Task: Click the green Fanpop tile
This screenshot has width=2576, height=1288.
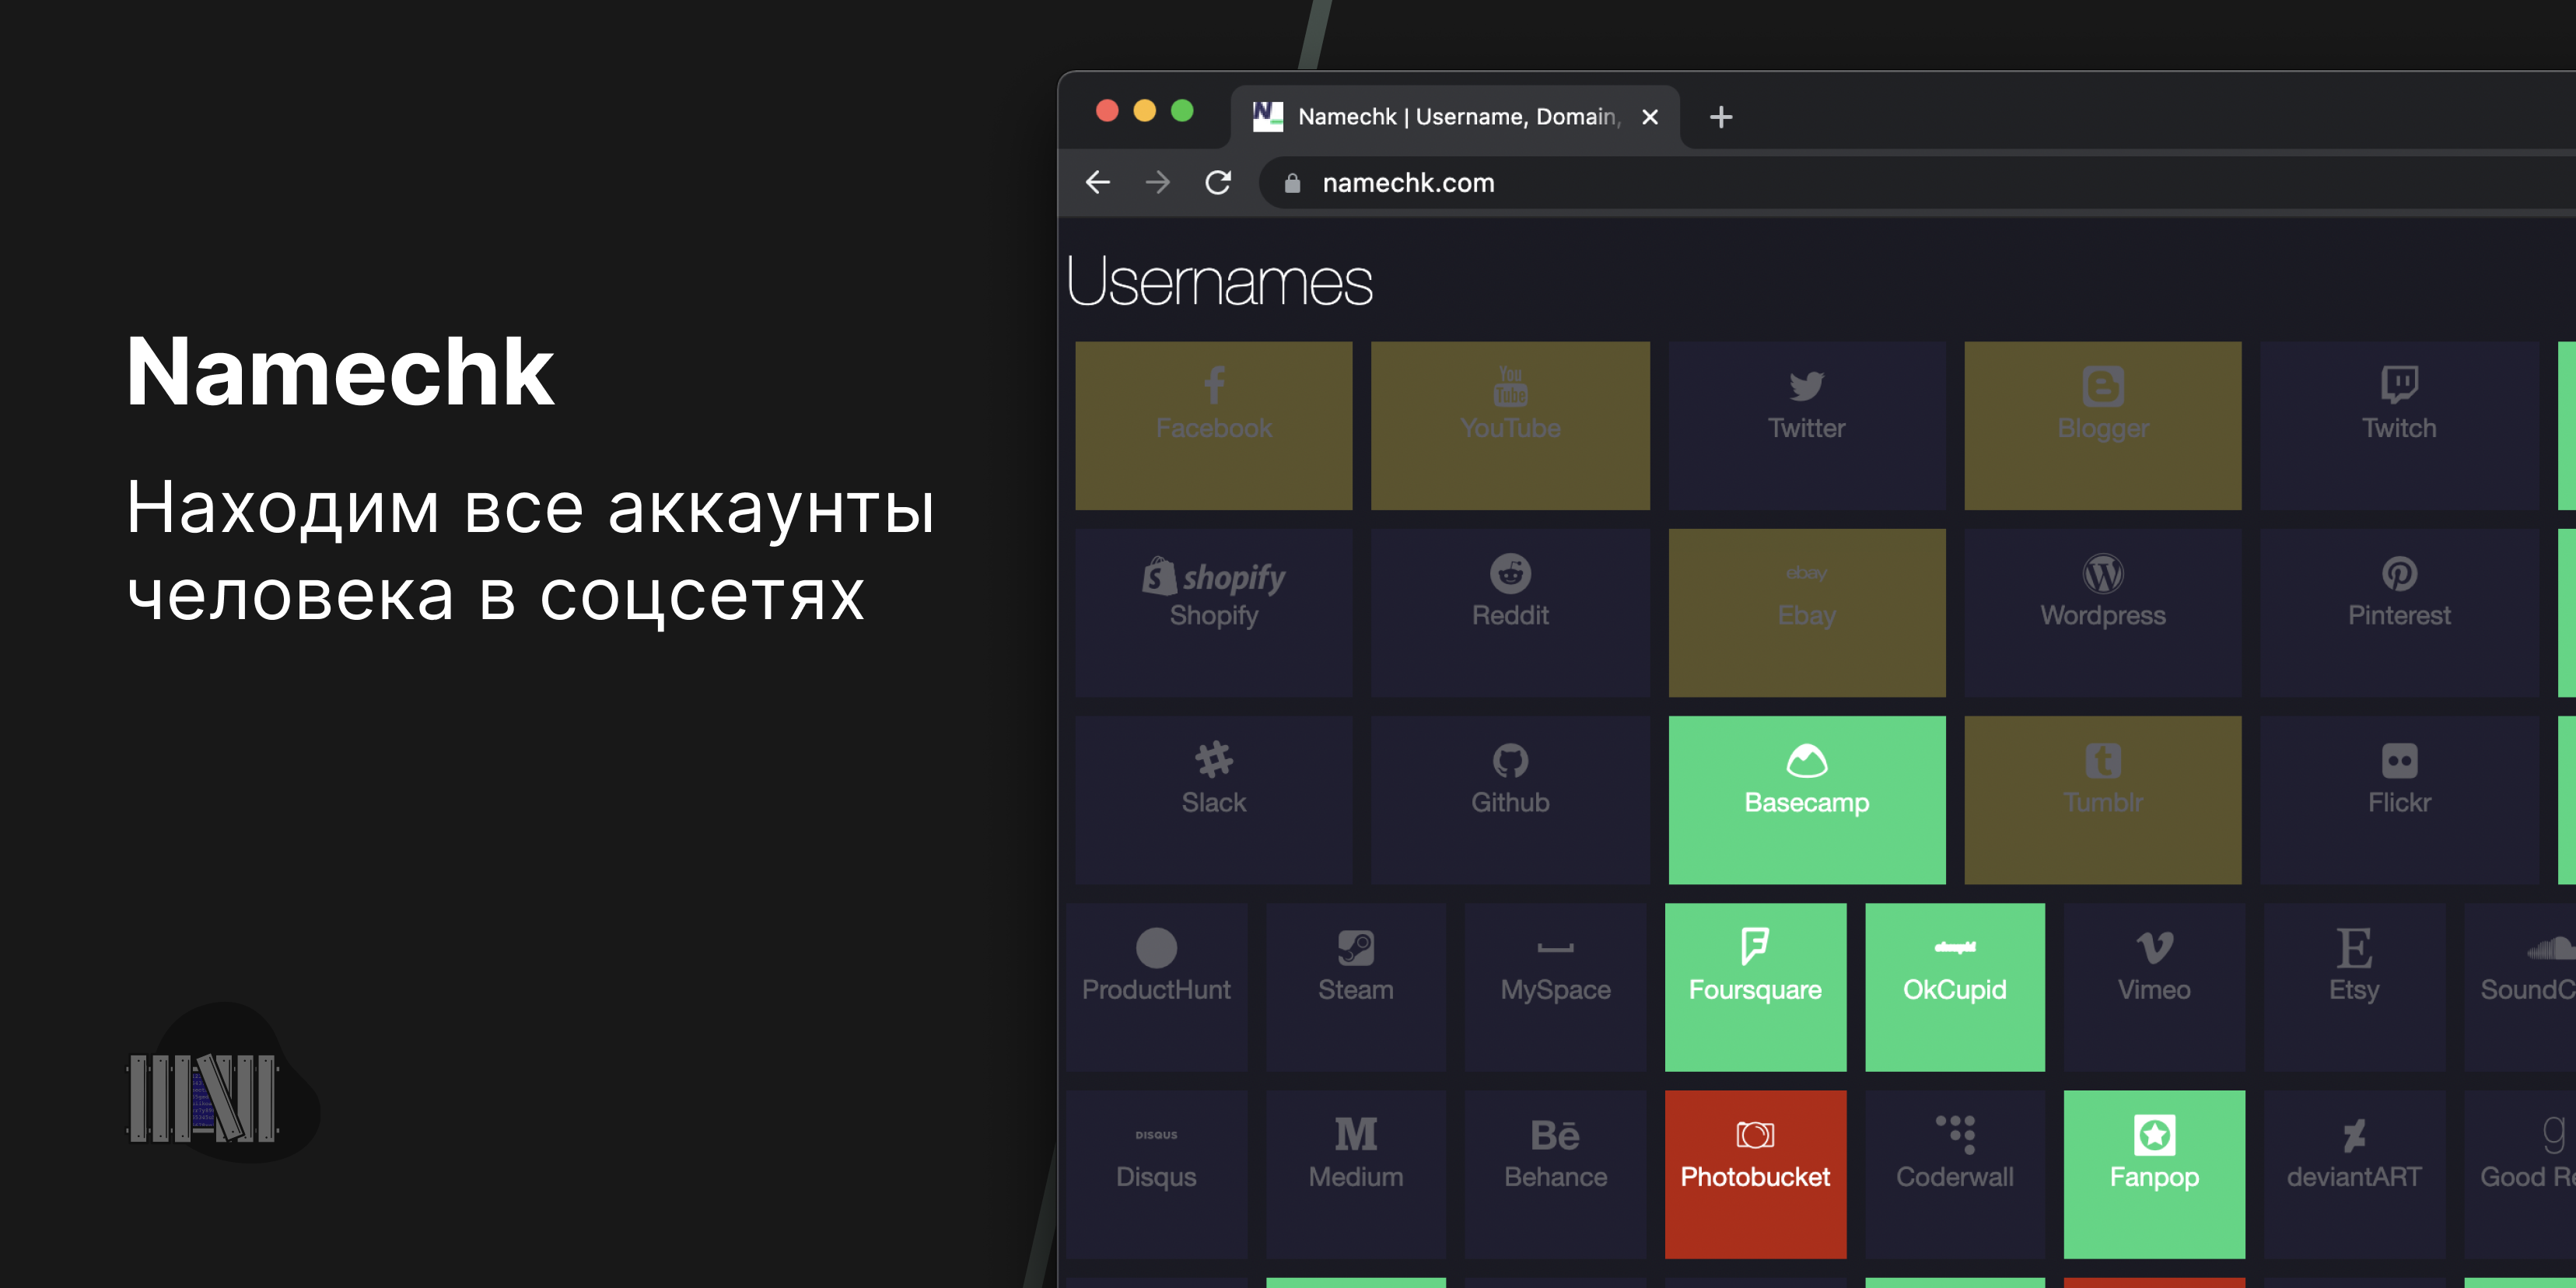Action: (x=2154, y=1174)
